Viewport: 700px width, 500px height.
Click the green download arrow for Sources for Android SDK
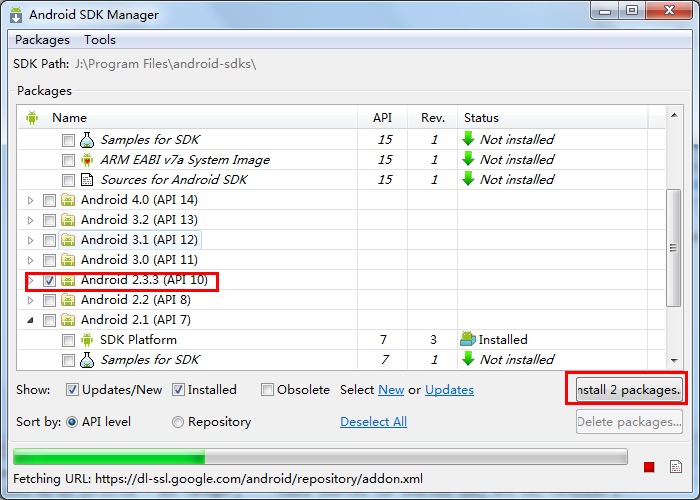click(x=468, y=179)
